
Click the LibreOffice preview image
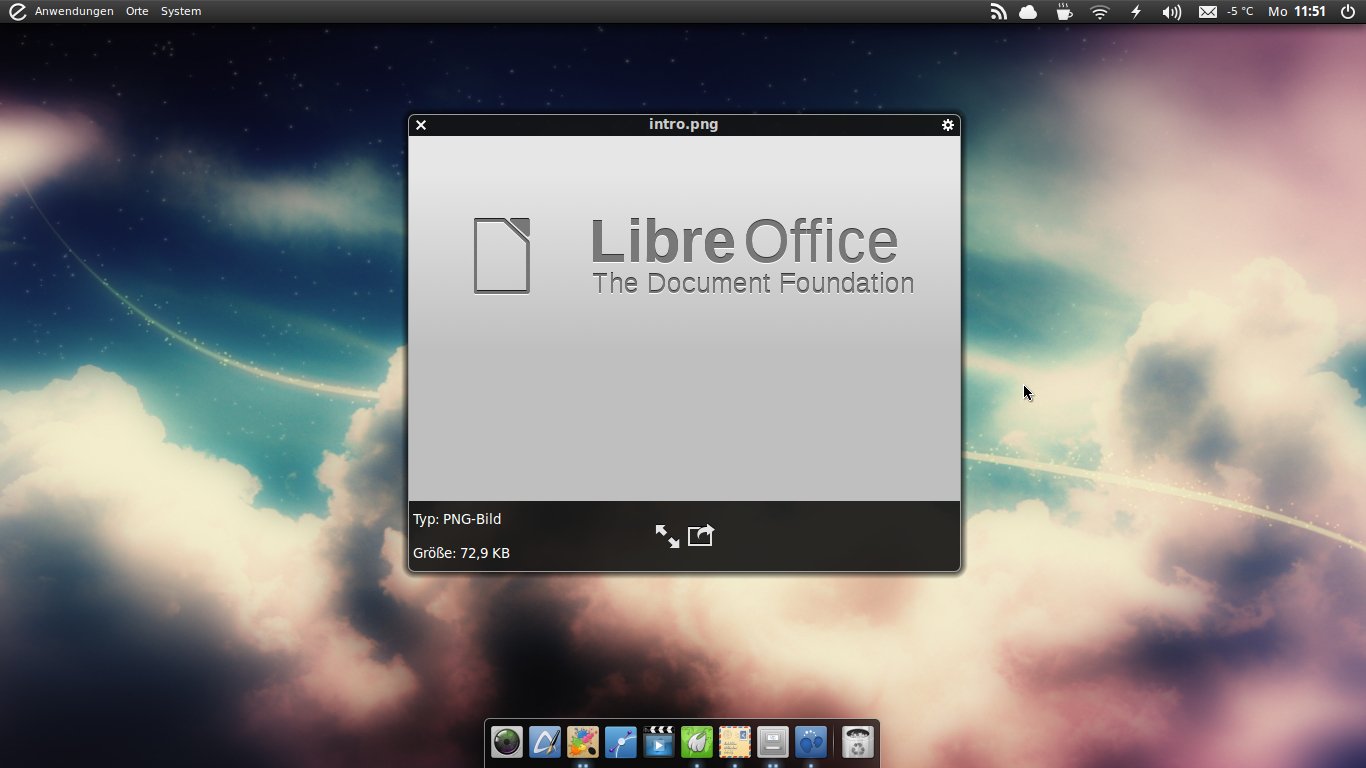click(684, 318)
